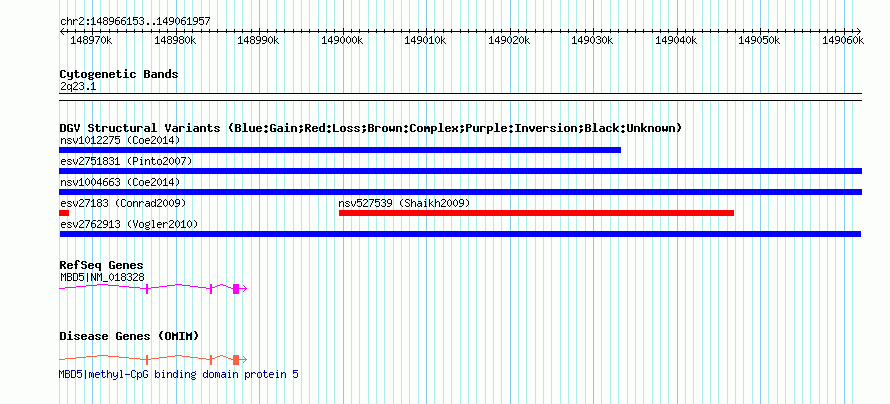890x404 pixels.
Task: Click the 149040k ruler tick label
Action: tap(677, 40)
